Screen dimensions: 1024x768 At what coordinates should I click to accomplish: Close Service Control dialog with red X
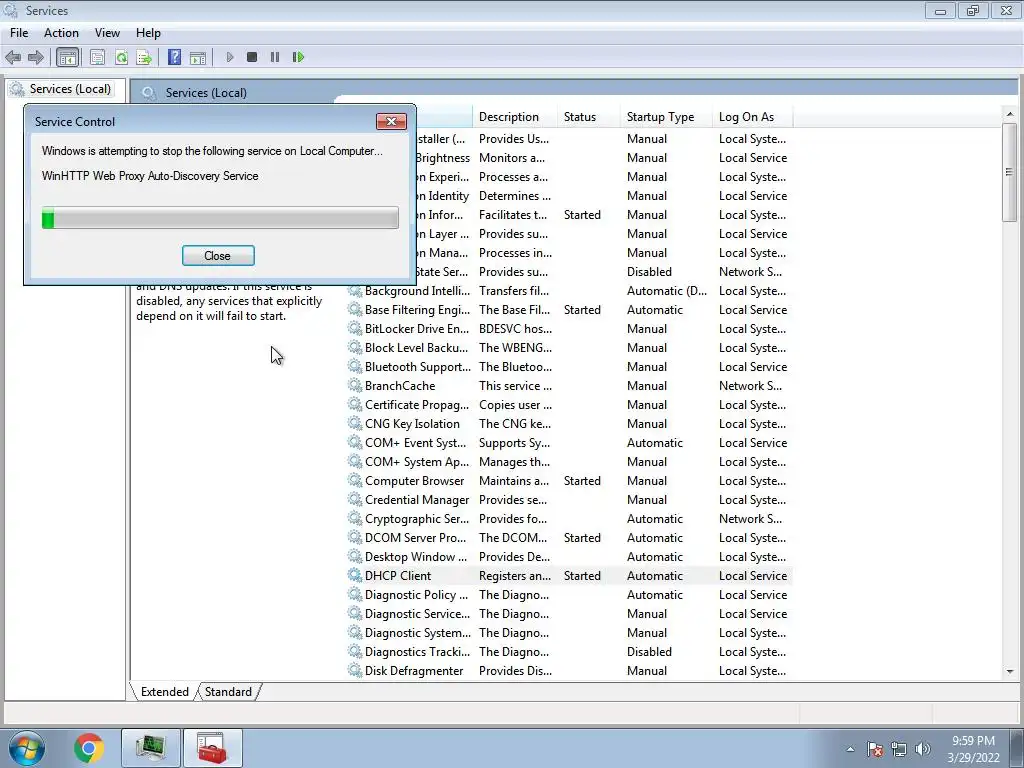pos(391,121)
